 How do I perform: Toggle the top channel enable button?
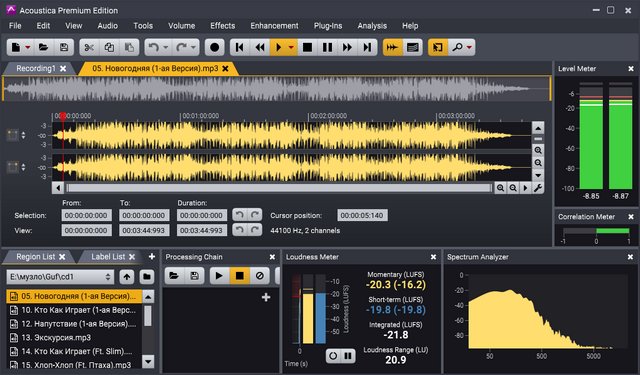(13, 135)
